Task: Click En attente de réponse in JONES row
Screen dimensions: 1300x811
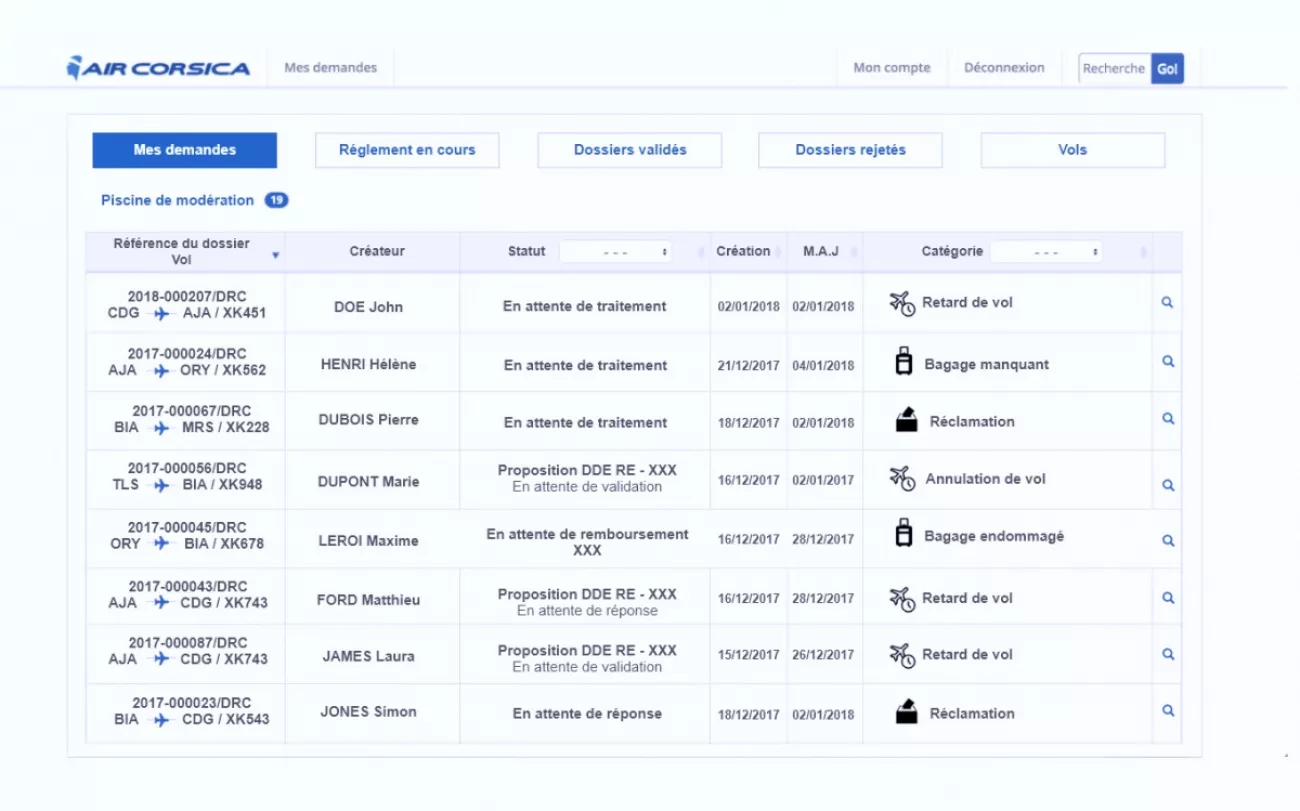Action: pos(587,714)
